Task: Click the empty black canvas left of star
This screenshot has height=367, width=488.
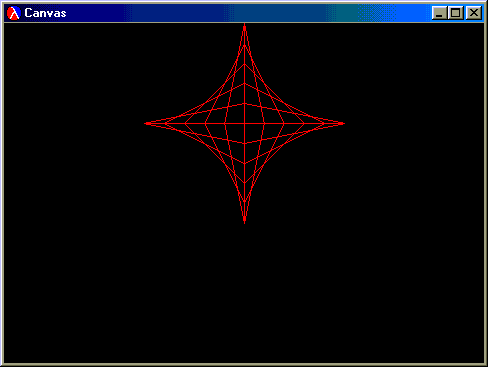Action: (x=73, y=124)
